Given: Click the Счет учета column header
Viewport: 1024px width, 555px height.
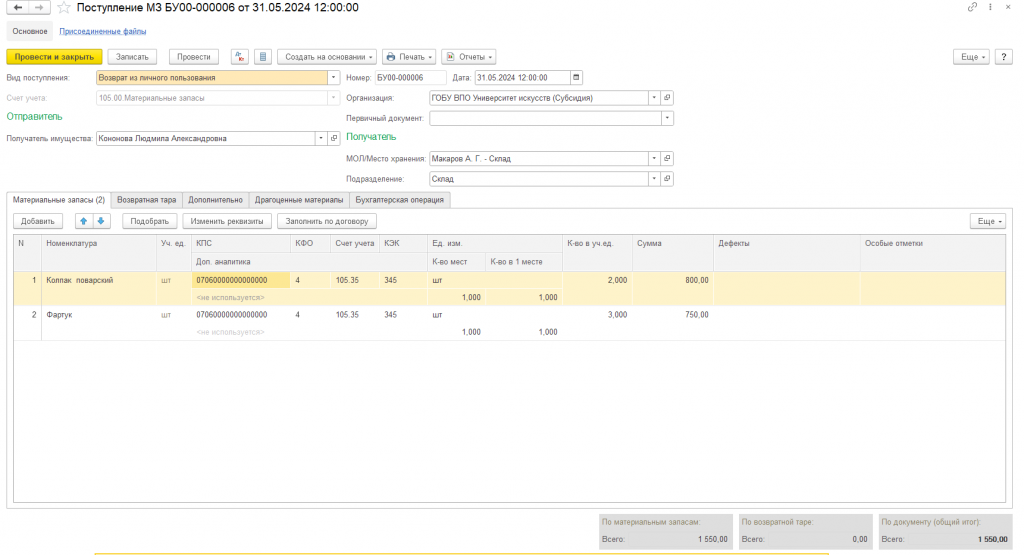Looking at the screenshot, I should tap(355, 243).
